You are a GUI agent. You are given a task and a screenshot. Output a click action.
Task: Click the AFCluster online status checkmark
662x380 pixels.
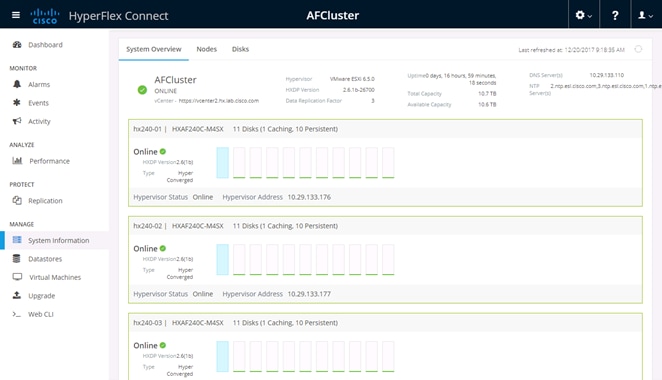coord(142,90)
